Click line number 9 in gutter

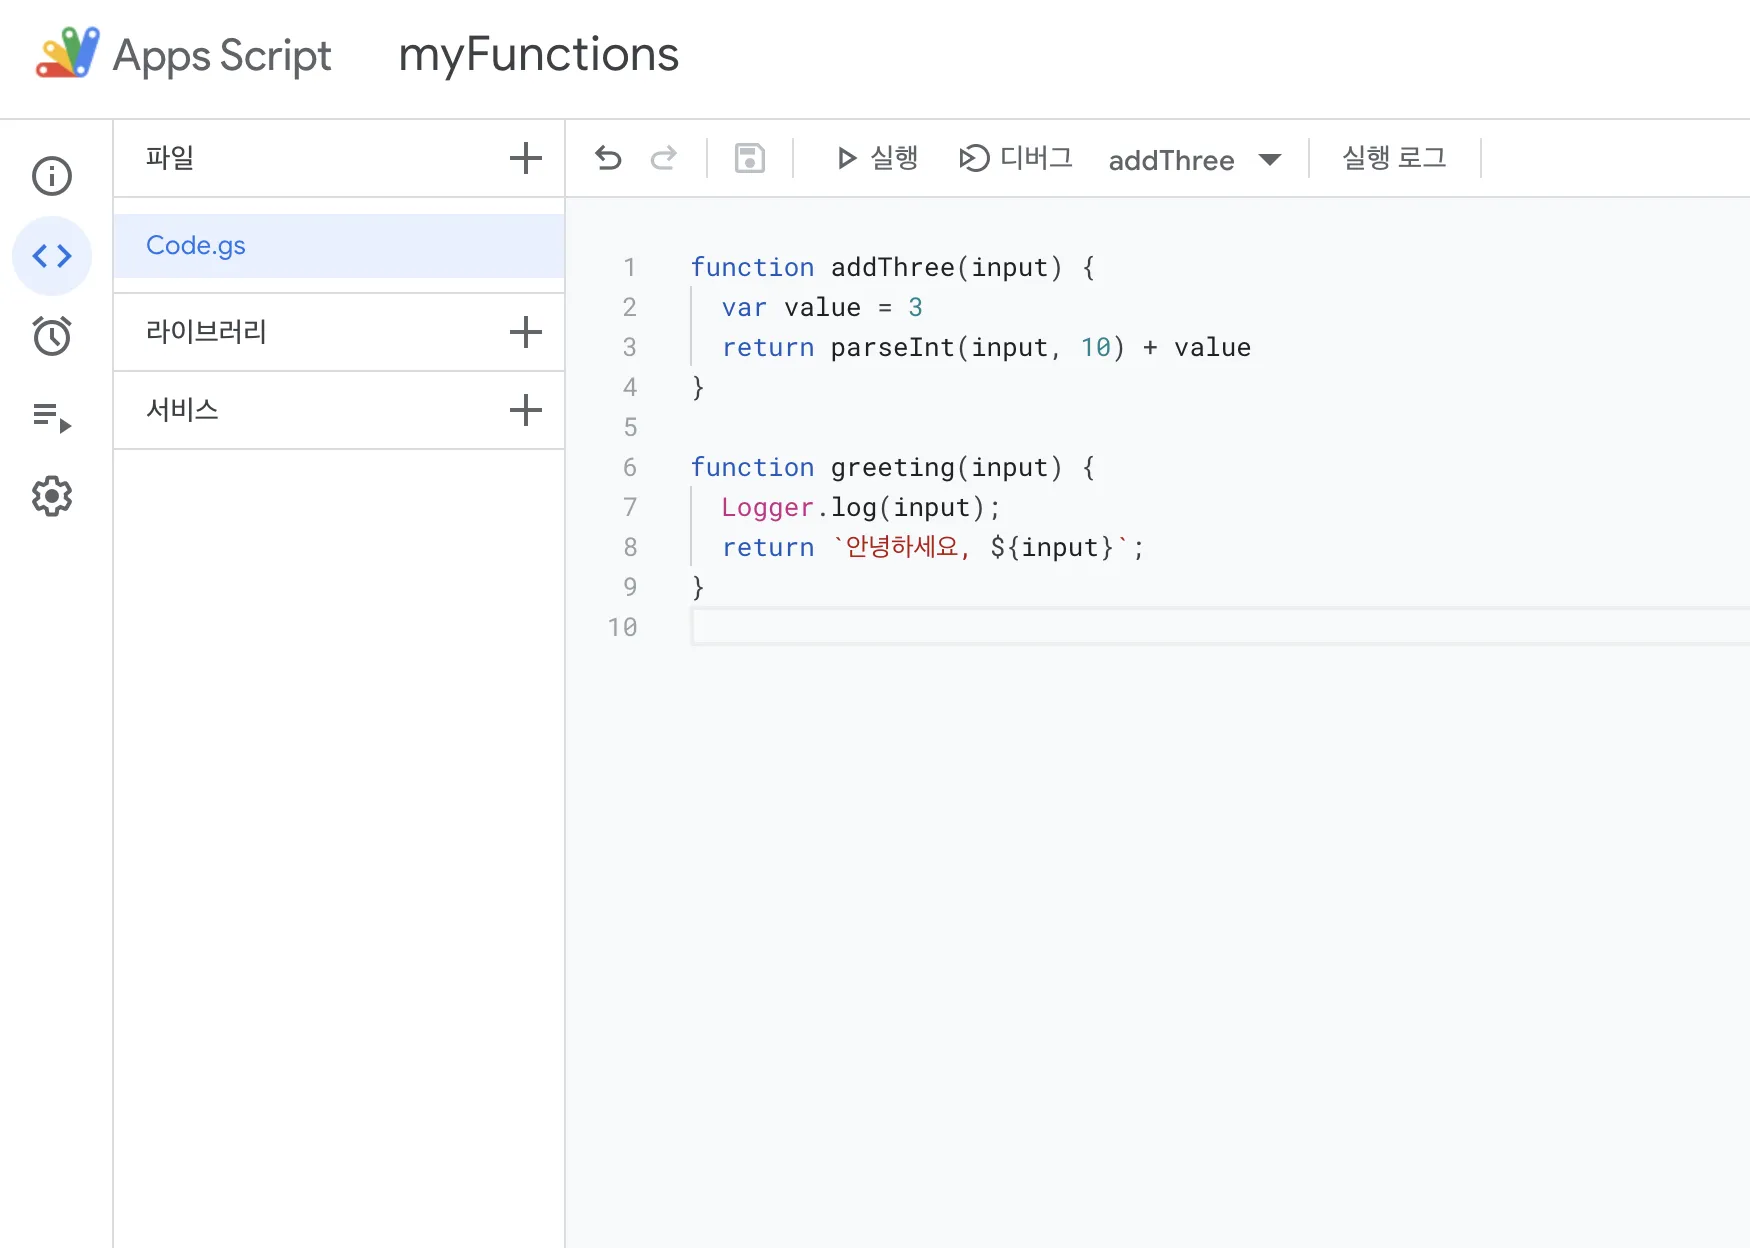tap(630, 588)
